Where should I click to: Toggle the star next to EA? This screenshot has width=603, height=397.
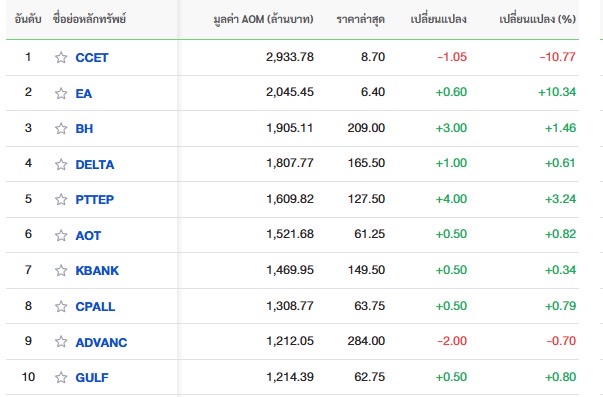[61, 93]
